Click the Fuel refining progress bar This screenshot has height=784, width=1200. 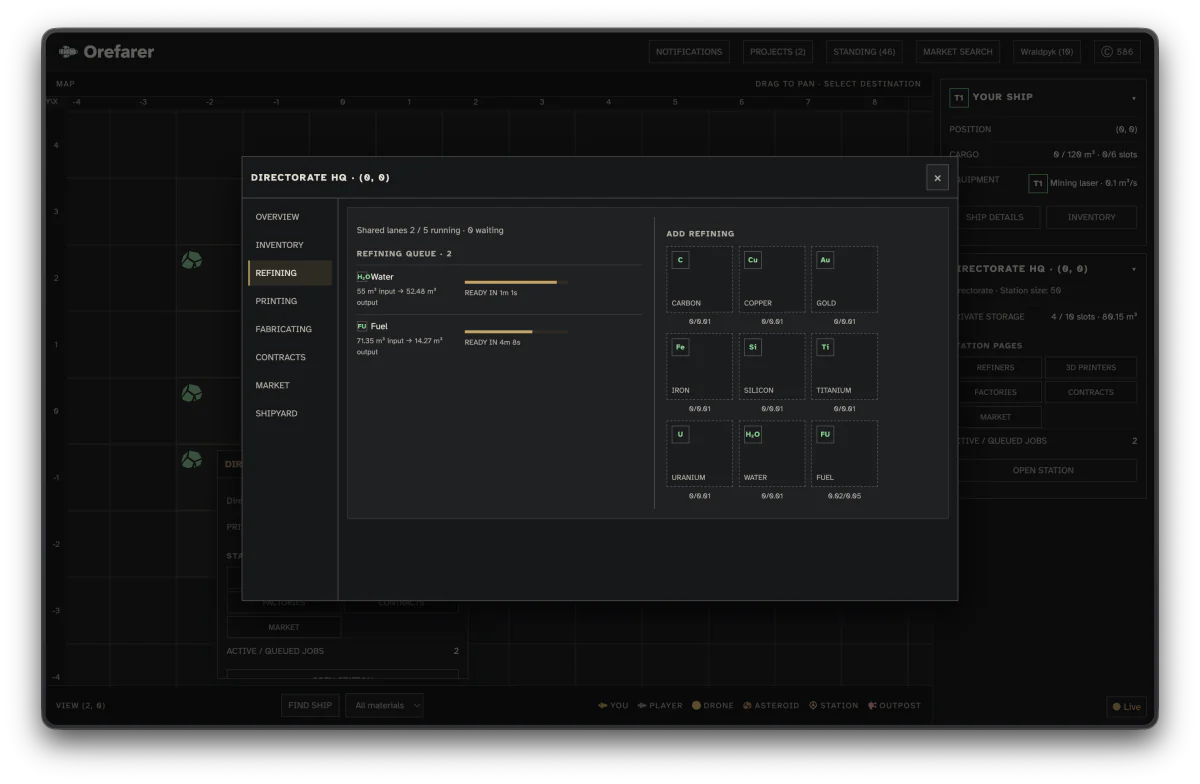(x=516, y=332)
